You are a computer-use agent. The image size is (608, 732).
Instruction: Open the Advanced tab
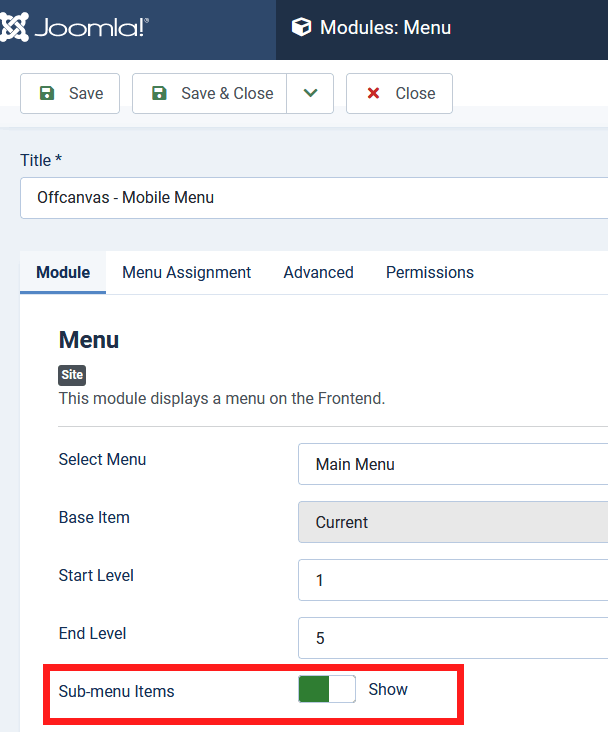[318, 272]
